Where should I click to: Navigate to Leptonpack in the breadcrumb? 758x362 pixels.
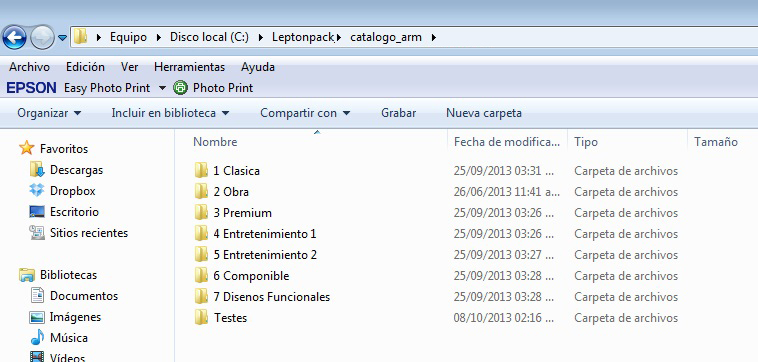pyautogui.click(x=303, y=37)
